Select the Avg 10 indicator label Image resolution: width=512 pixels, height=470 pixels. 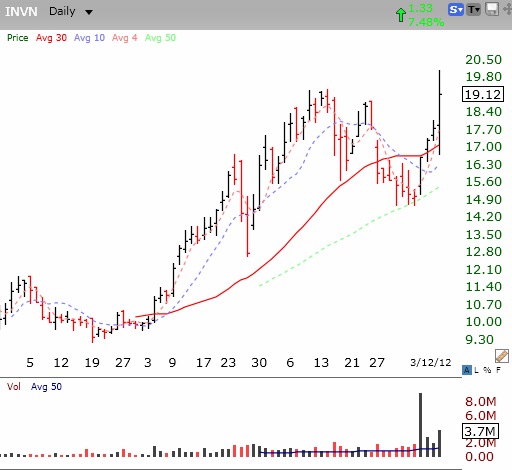point(89,38)
